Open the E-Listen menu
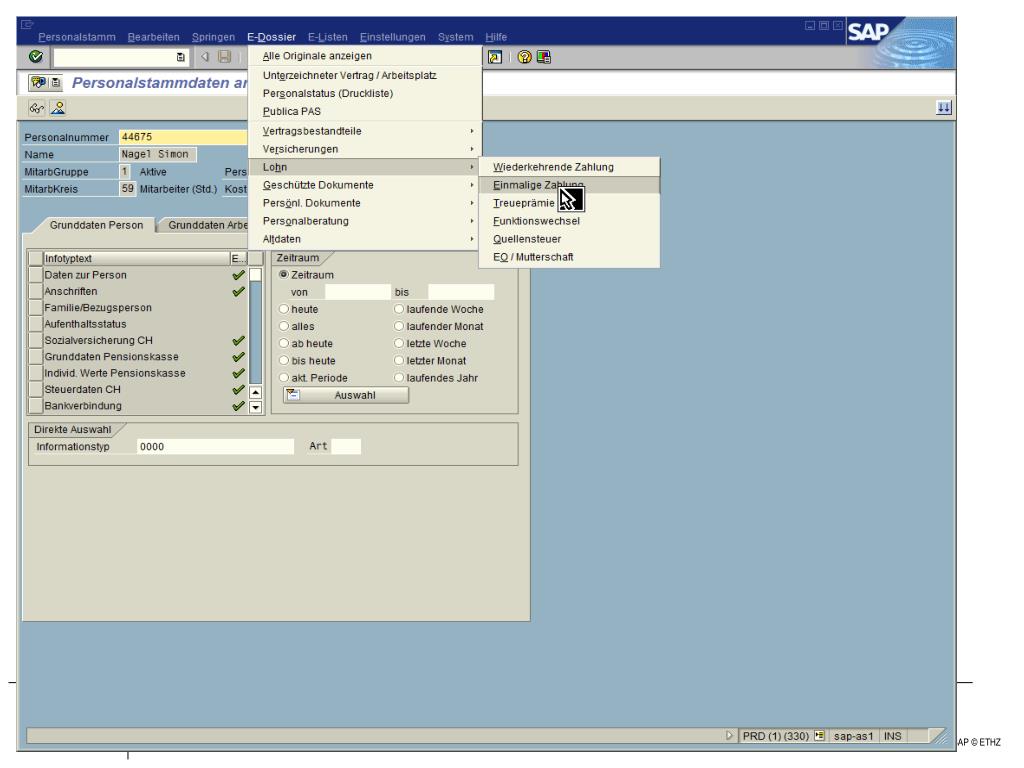1024x768 pixels. coord(328,37)
